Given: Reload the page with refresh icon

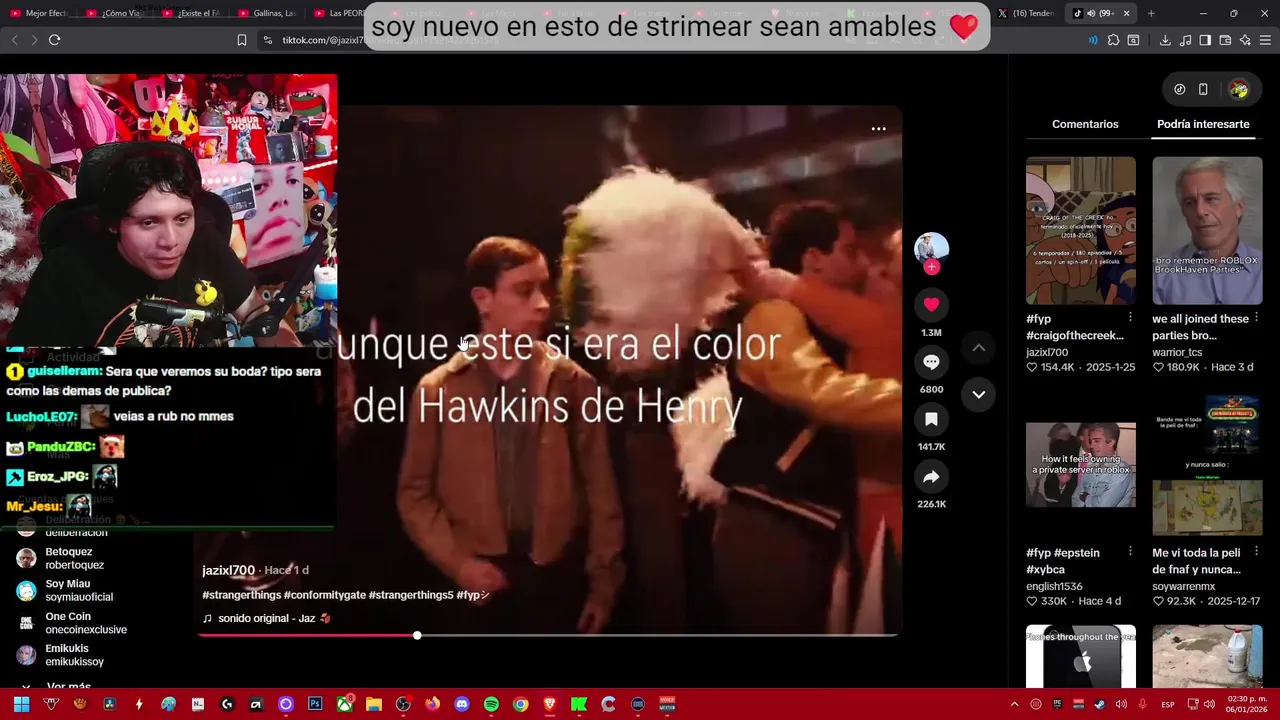Looking at the screenshot, I should (x=54, y=40).
